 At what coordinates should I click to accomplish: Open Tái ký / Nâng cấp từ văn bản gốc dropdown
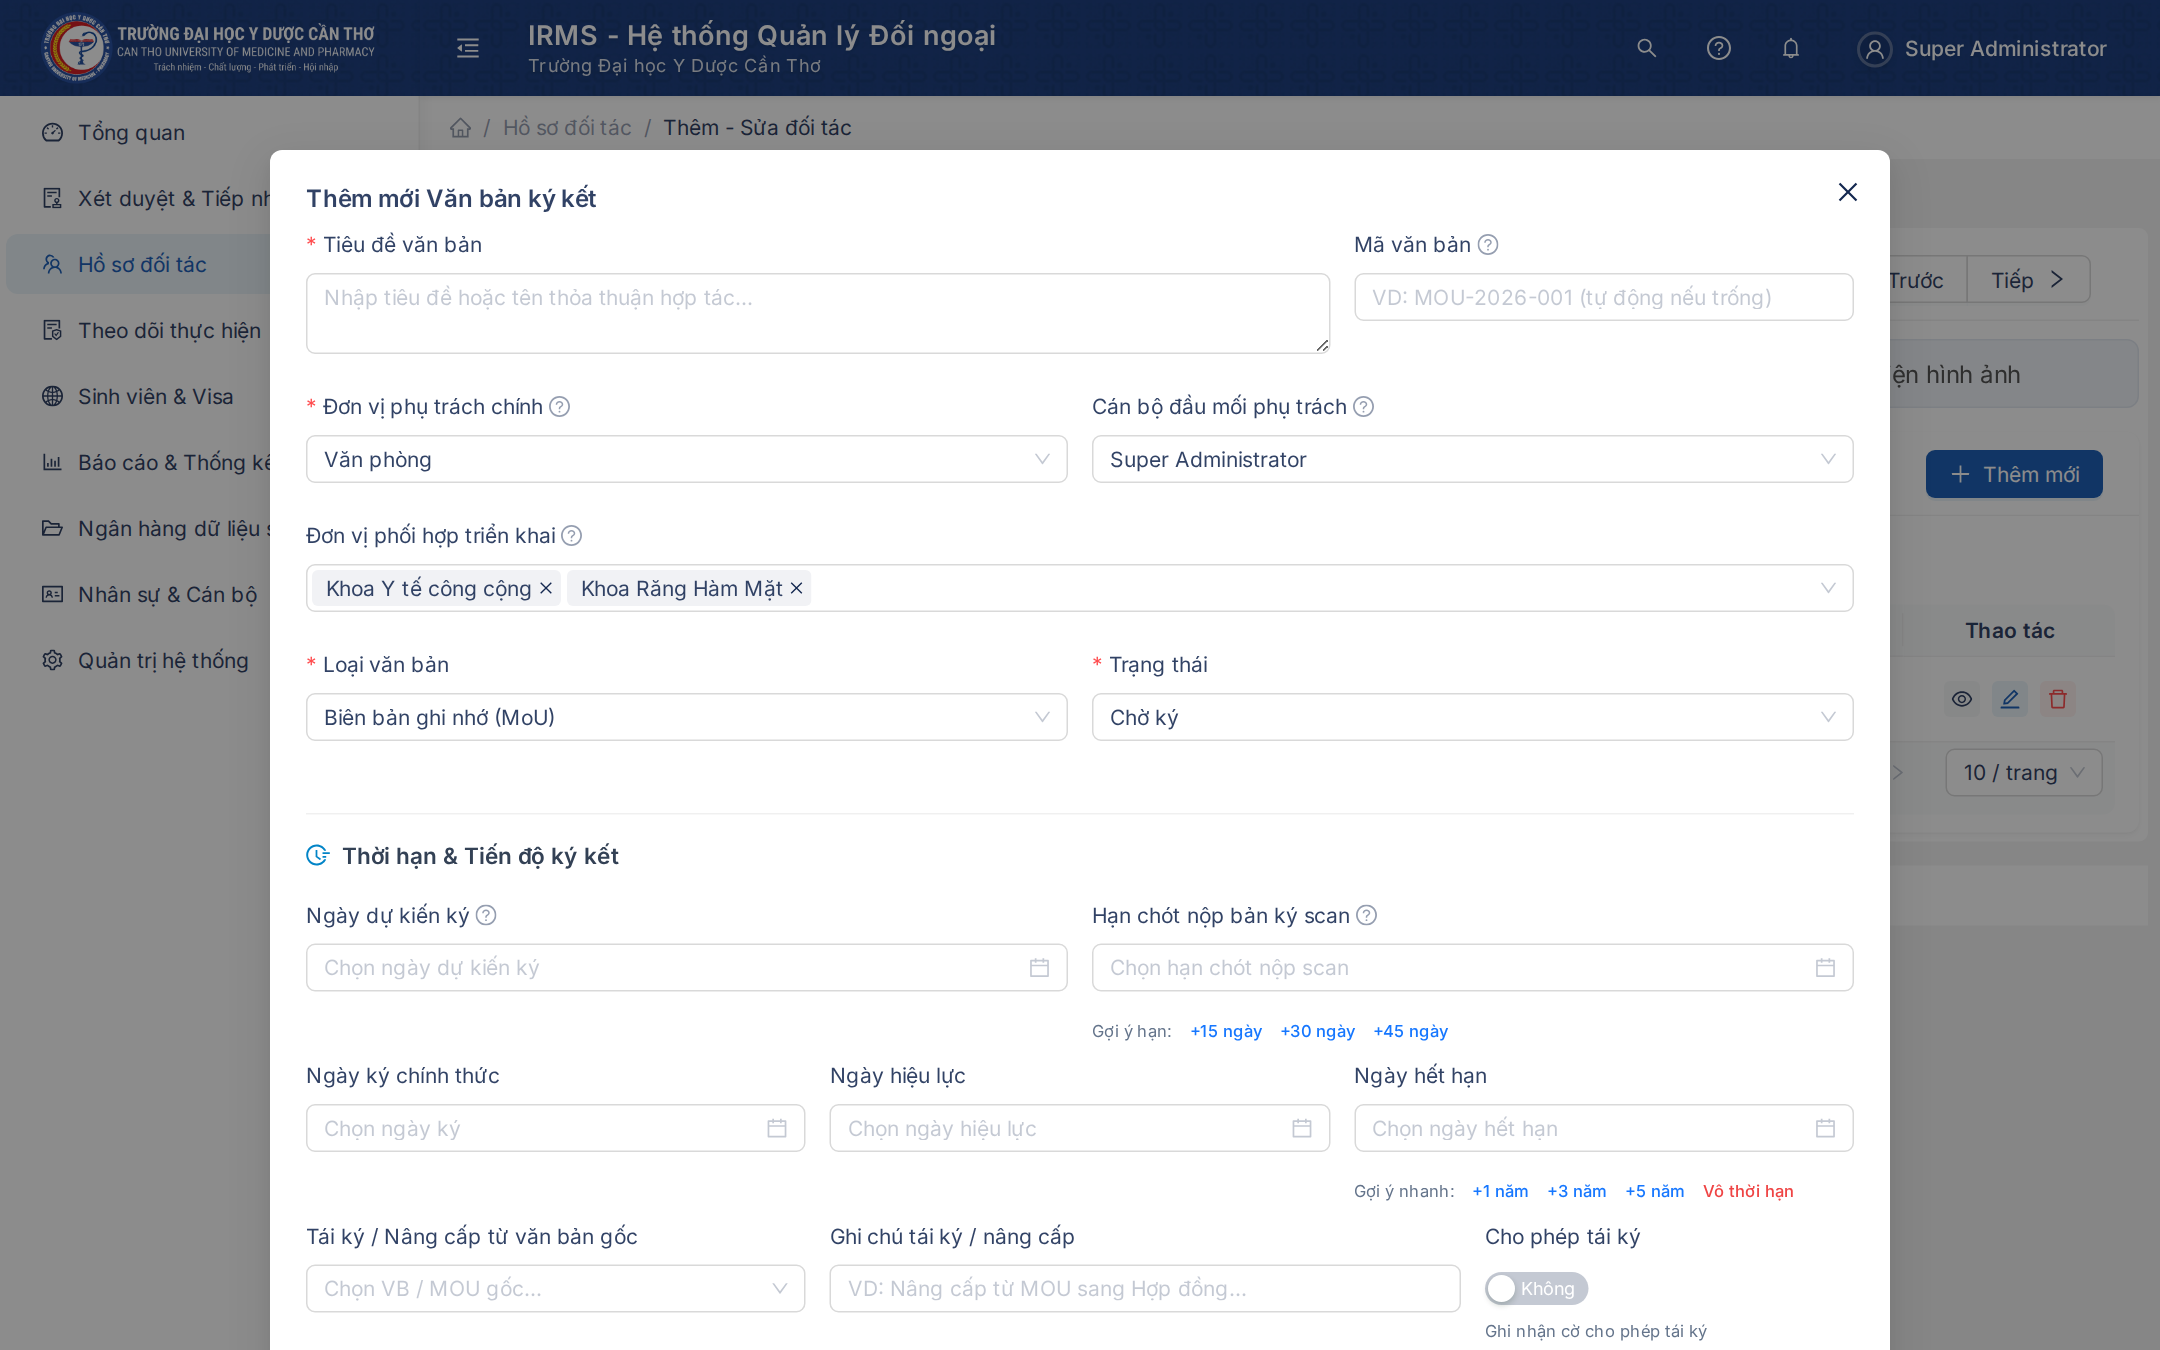pyautogui.click(x=555, y=1288)
